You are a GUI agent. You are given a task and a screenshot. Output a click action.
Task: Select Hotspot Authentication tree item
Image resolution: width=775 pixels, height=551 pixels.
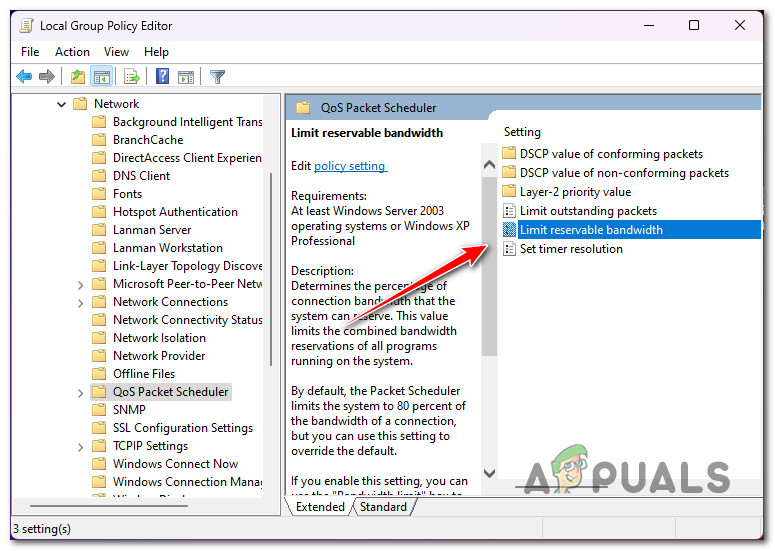coord(175,212)
